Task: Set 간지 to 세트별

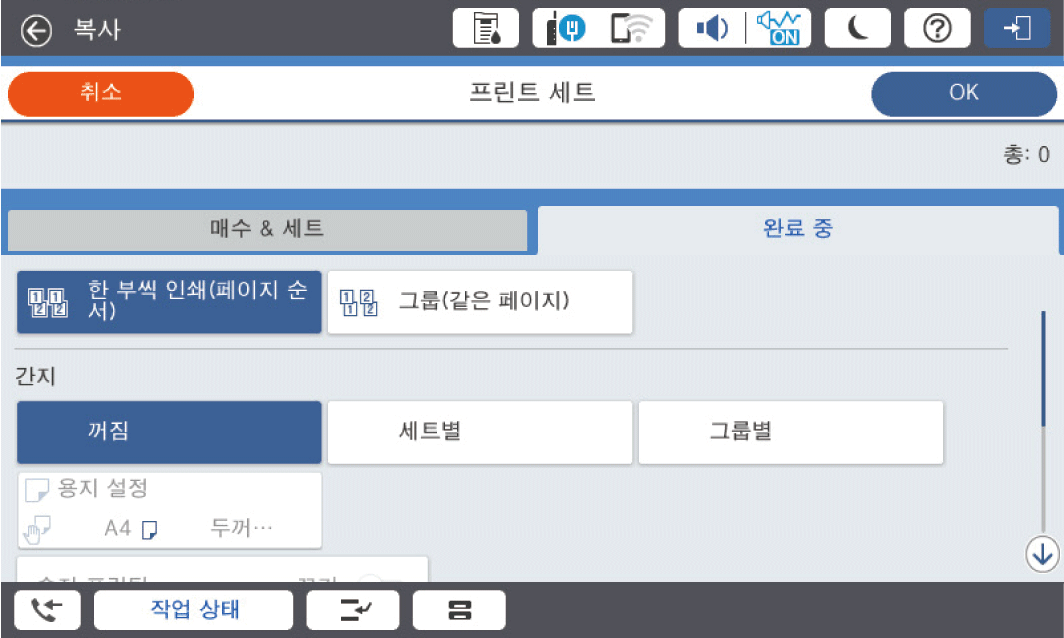Action: (x=480, y=433)
